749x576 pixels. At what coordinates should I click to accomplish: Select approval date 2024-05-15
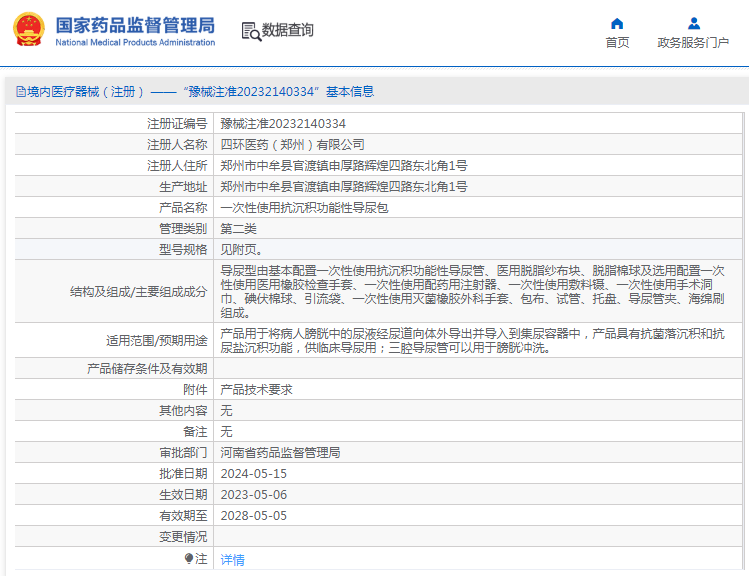point(254,474)
